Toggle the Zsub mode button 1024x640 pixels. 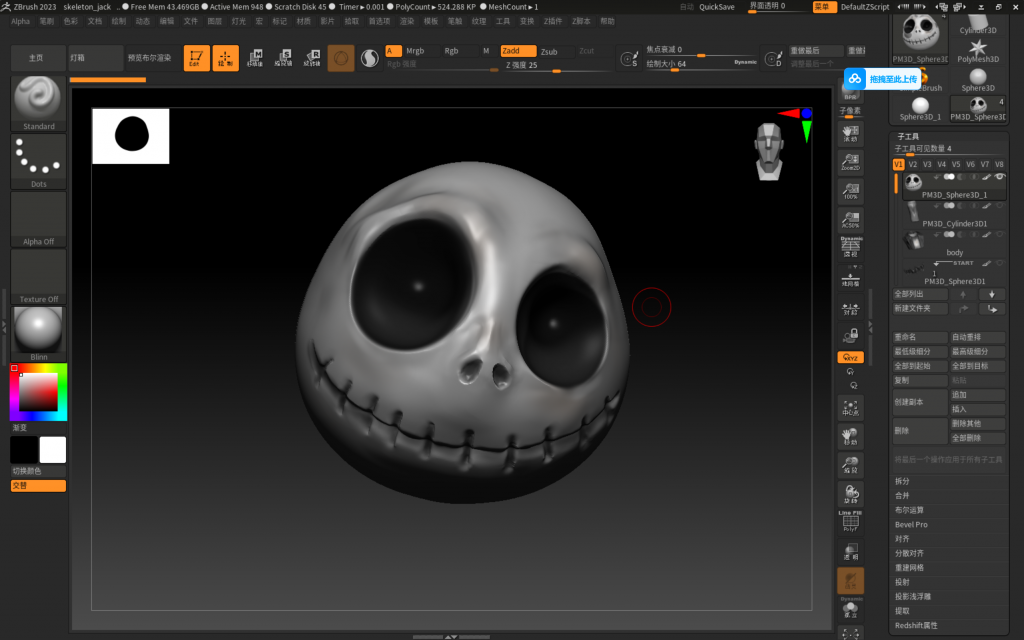click(554, 51)
